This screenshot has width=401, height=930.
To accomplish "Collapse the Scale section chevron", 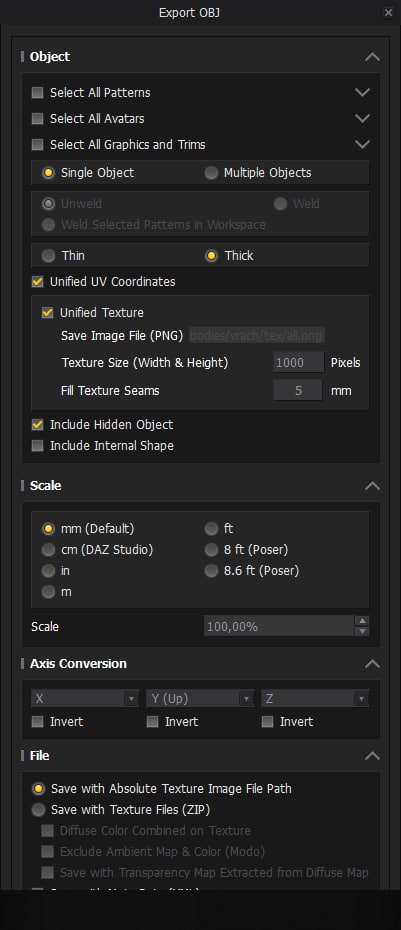I will tap(372, 486).
